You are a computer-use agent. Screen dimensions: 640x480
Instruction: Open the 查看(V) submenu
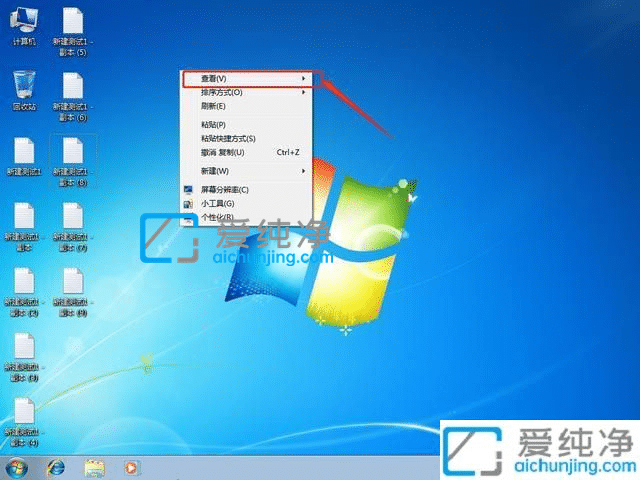click(247, 78)
